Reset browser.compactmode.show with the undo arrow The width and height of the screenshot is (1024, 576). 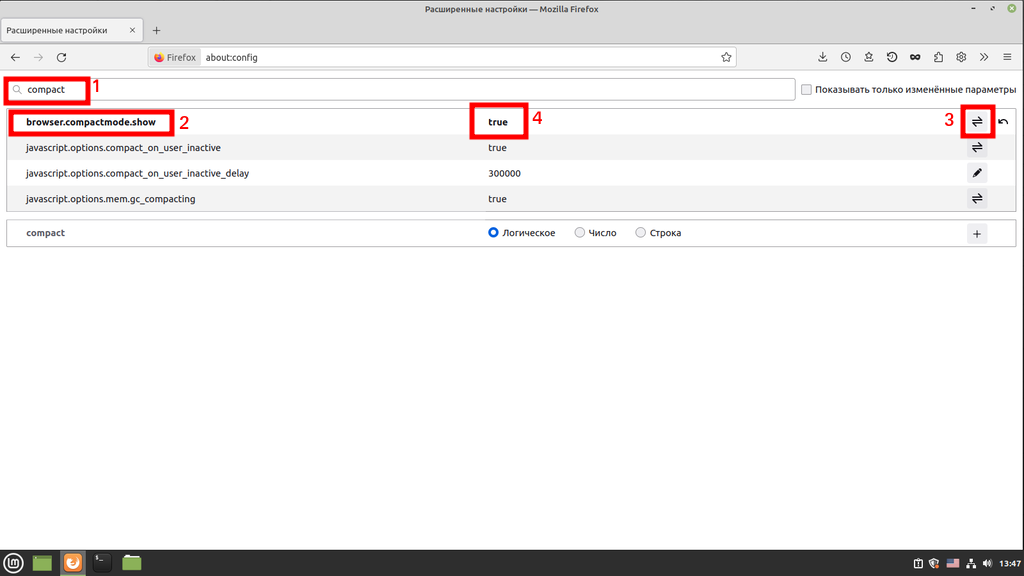click(1003, 122)
